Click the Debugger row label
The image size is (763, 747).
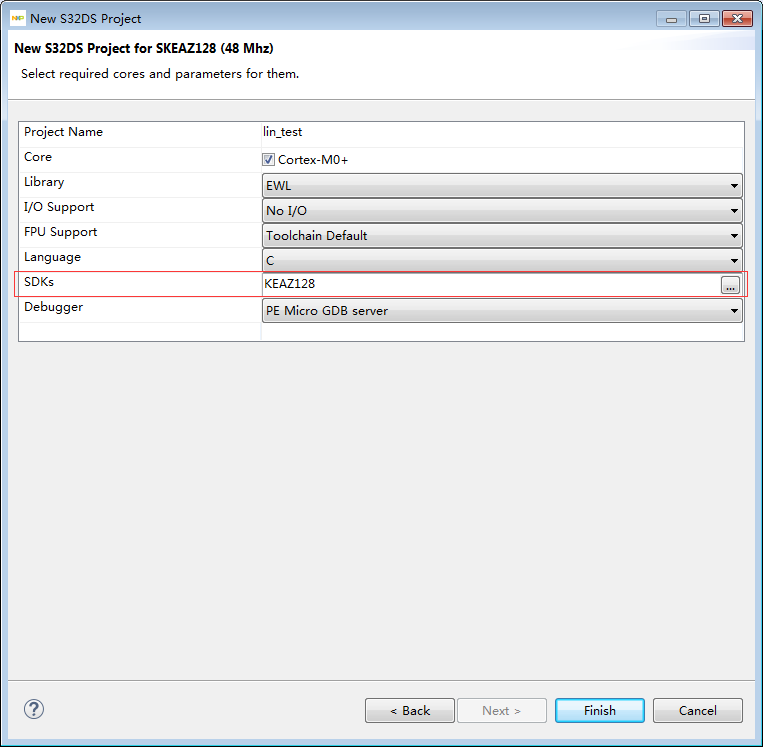tap(54, 307)
